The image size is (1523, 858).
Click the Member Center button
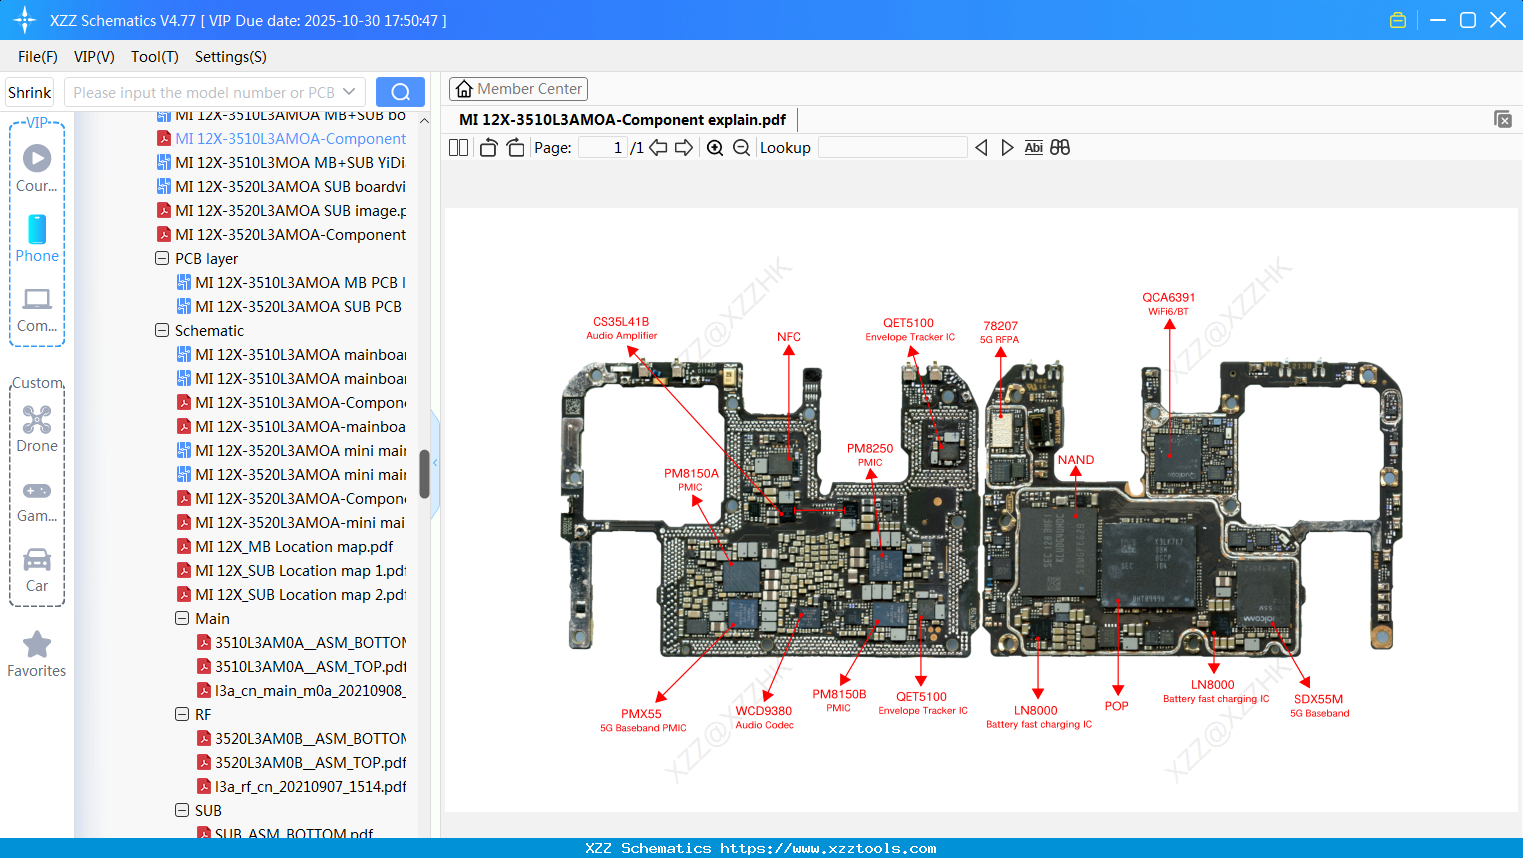[x=518, y=88]
